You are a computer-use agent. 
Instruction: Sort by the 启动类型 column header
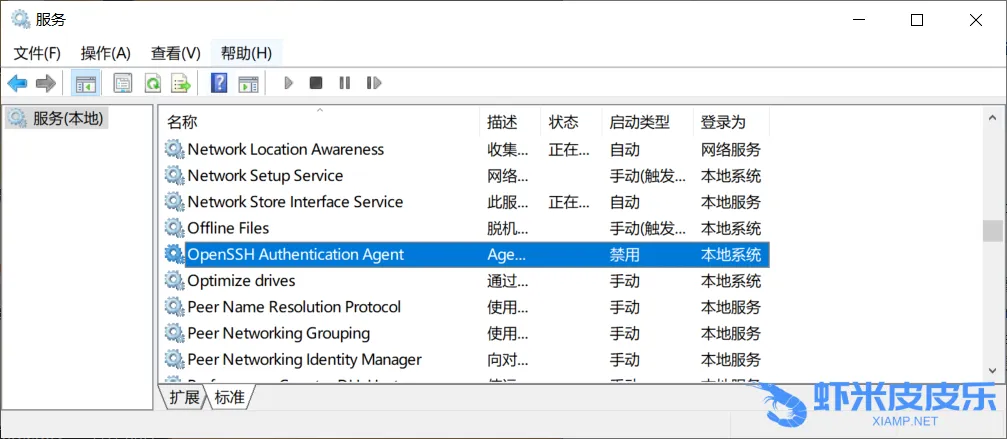point(639,122)
